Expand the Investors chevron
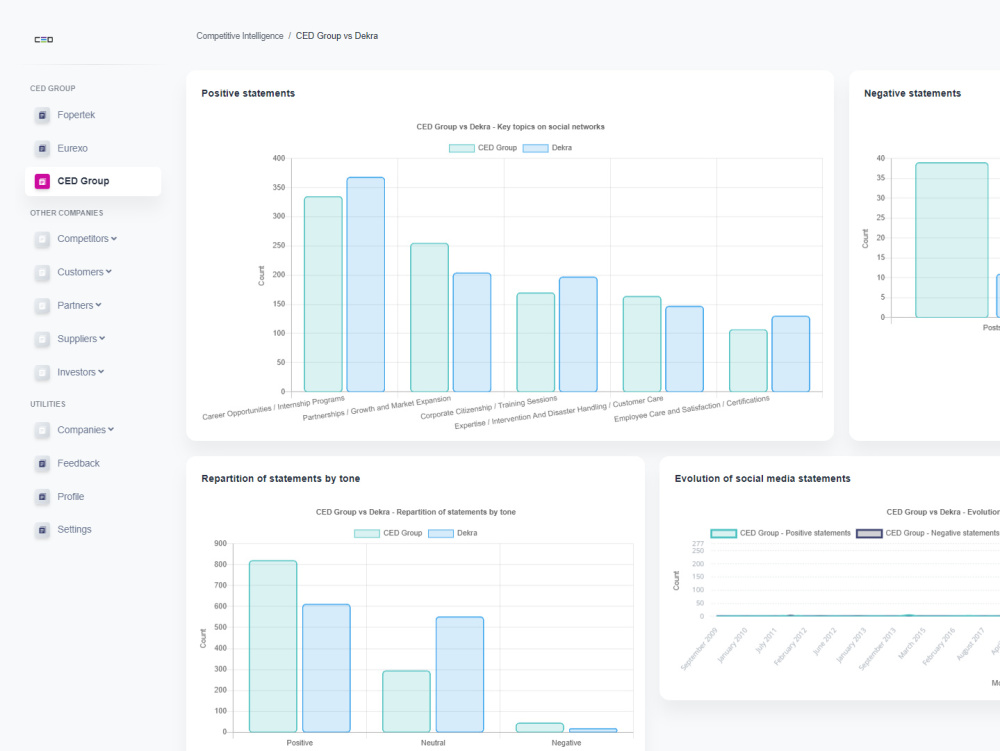This screenshot has width=1000, height=751. point(101,372)
